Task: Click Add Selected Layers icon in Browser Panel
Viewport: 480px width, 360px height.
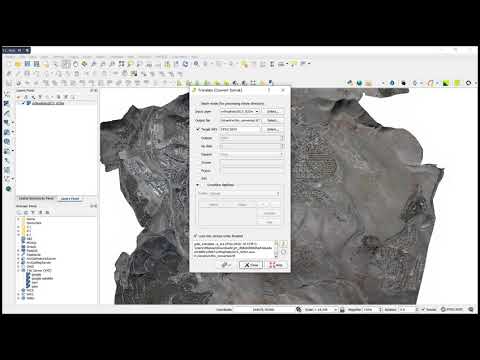Action: click(x=19, y=212)
